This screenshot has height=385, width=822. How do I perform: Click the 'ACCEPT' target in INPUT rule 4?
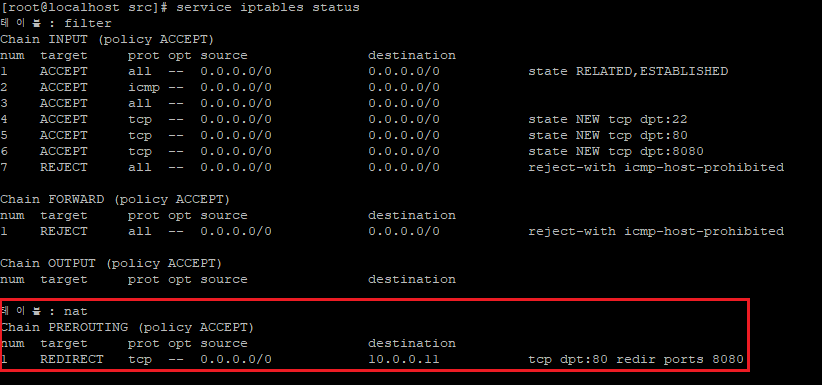click(63, 120)
